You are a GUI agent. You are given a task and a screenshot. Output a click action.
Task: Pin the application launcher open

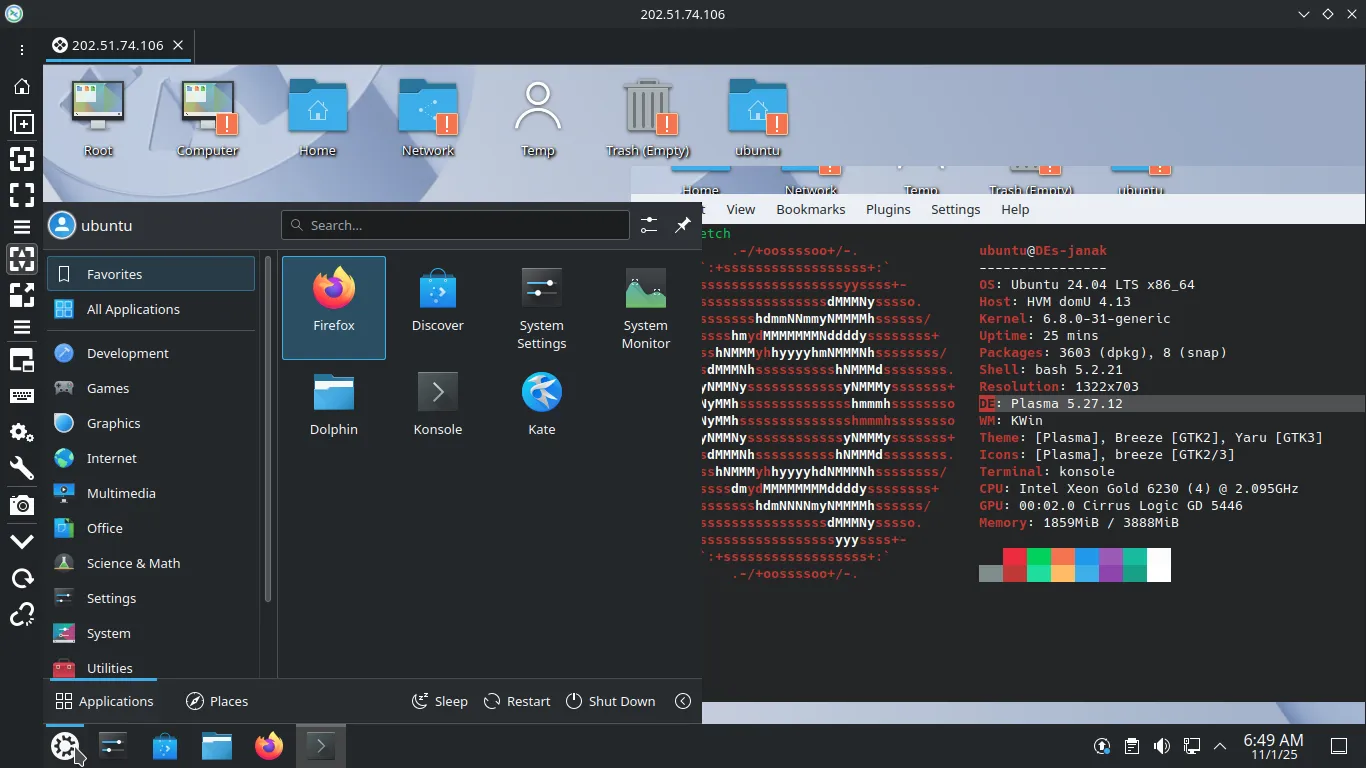click(x=683, y=225)
